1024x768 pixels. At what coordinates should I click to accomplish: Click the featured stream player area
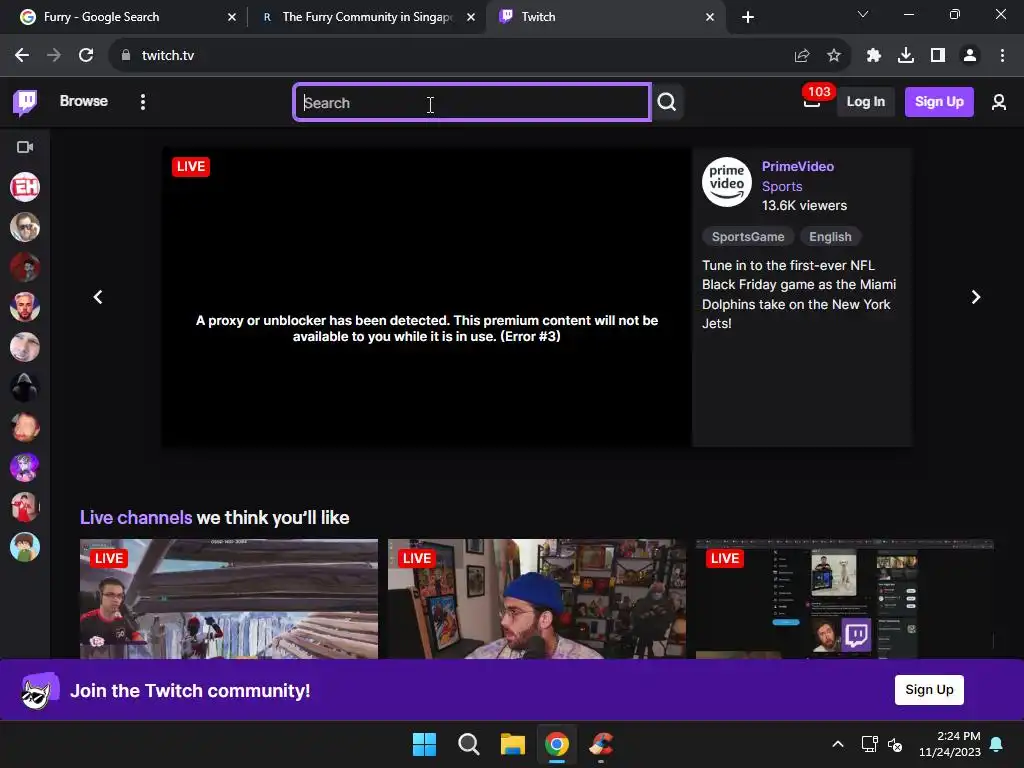426,297
